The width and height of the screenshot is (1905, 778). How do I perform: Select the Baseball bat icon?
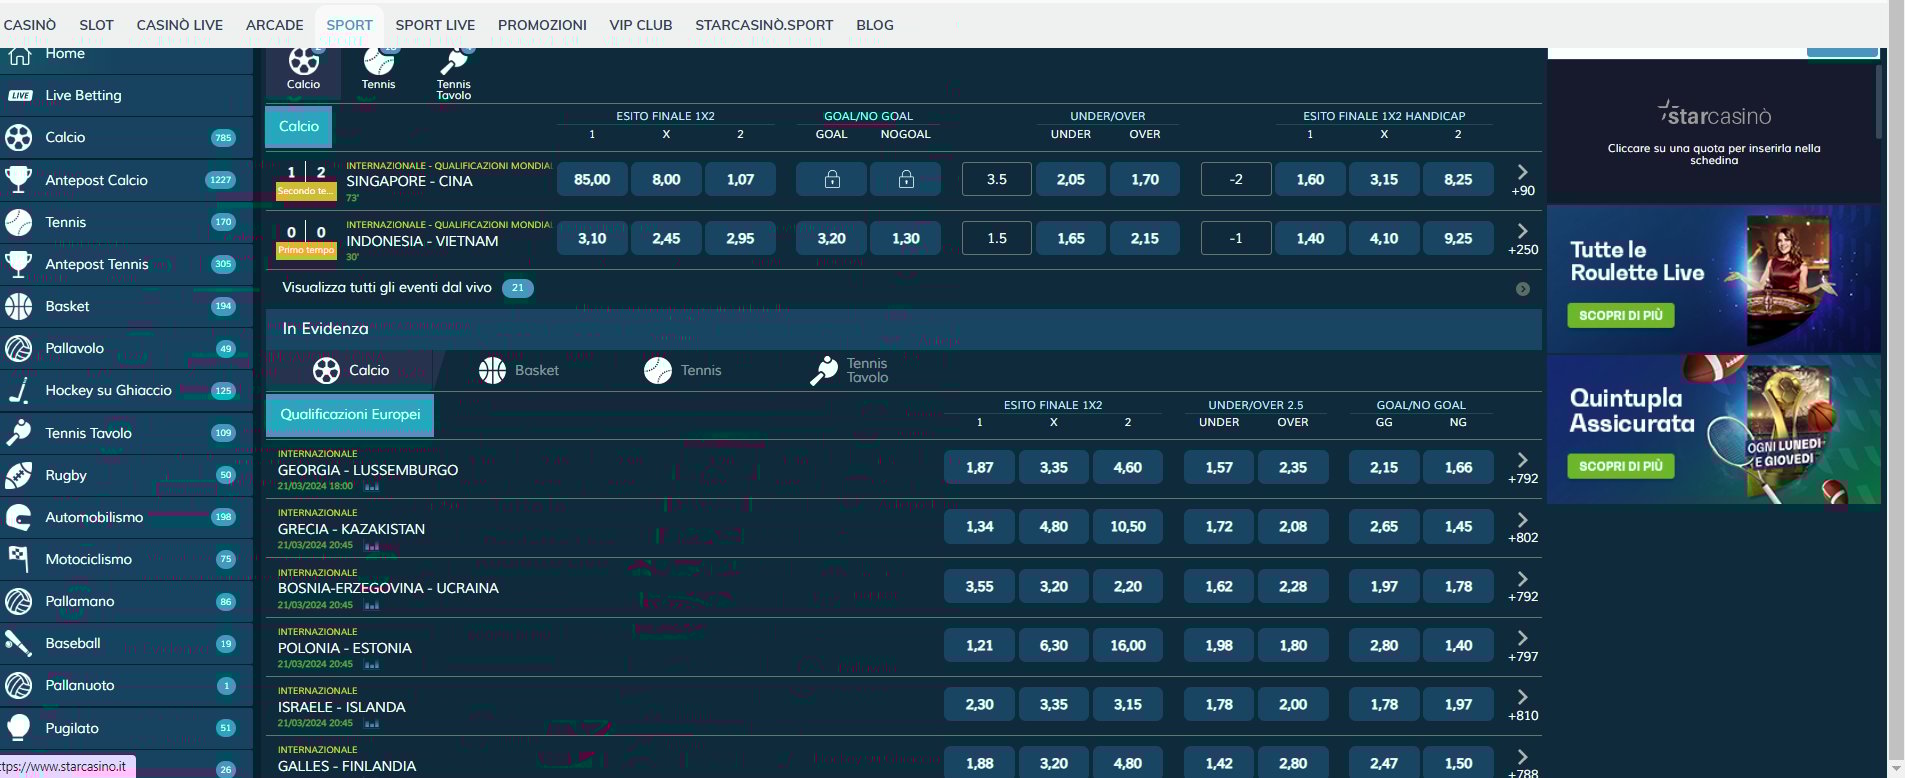(x=19, y=643)
